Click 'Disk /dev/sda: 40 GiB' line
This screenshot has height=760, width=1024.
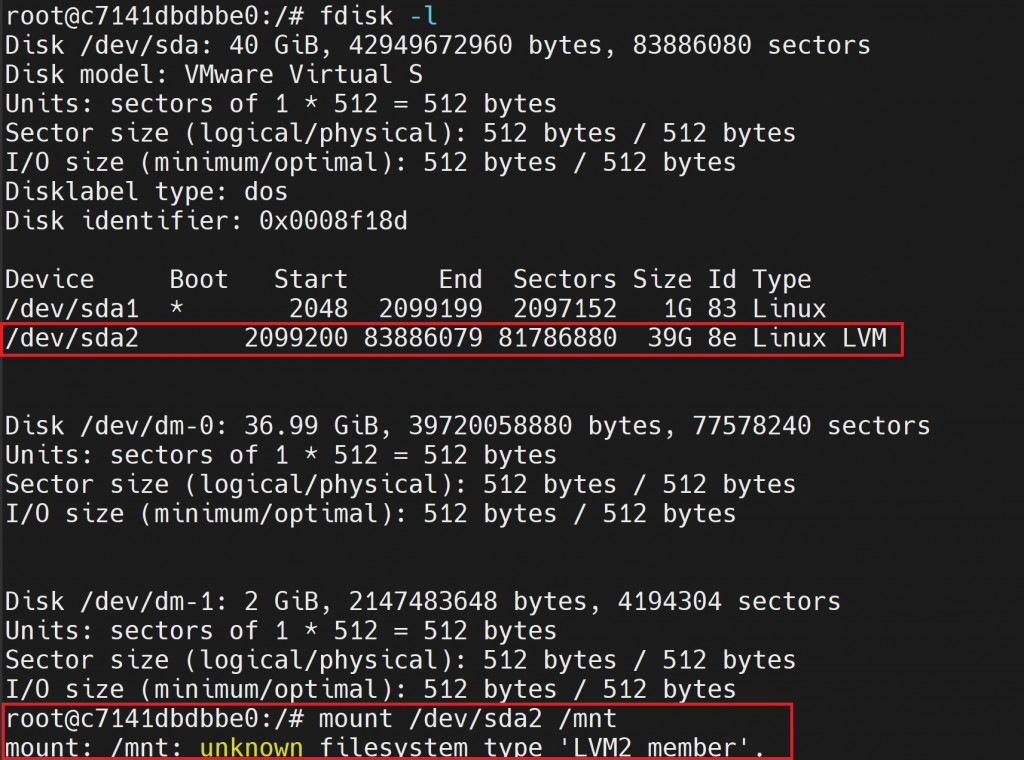[x=438, y=45]
